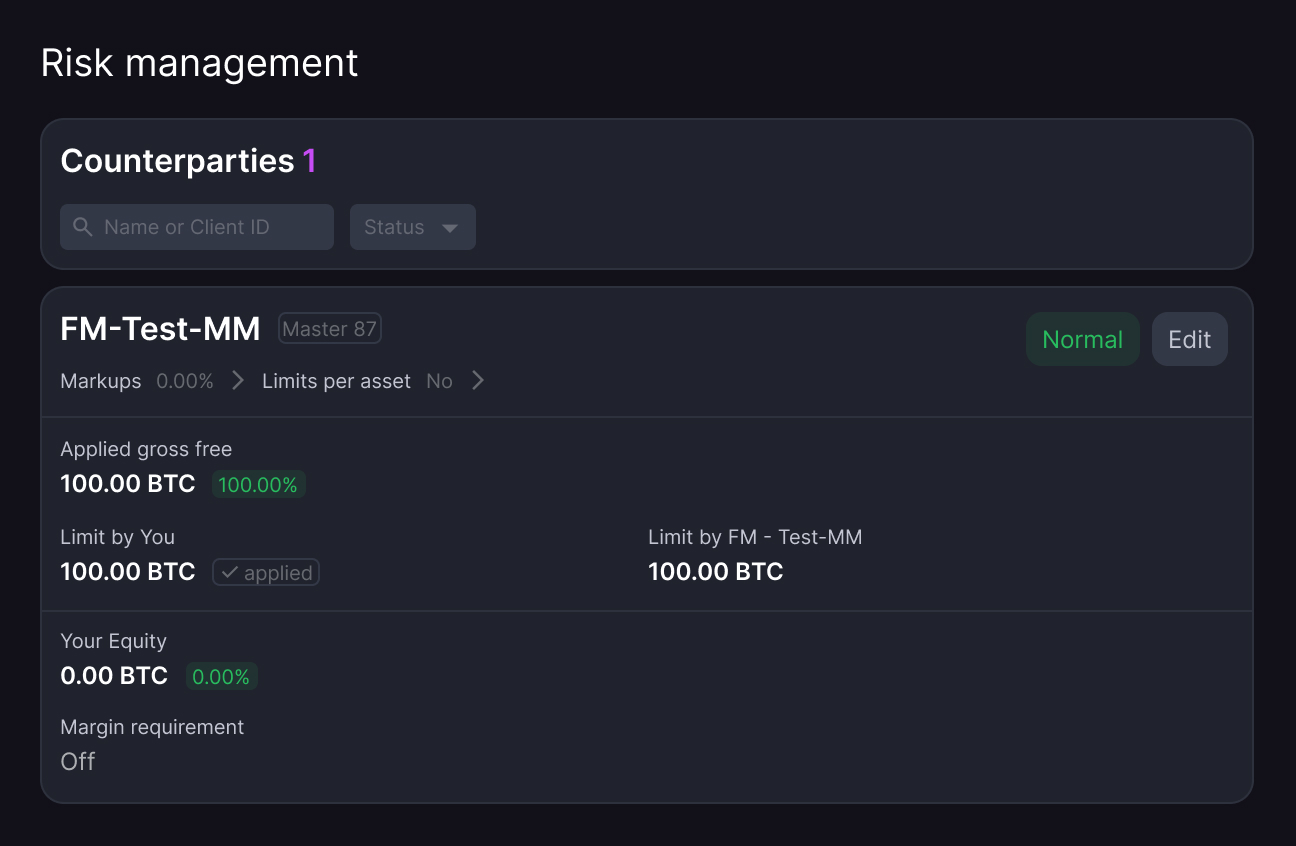1296x846 pixels.
Task: Click the Limit by You amount
Action: pos(128,572)
